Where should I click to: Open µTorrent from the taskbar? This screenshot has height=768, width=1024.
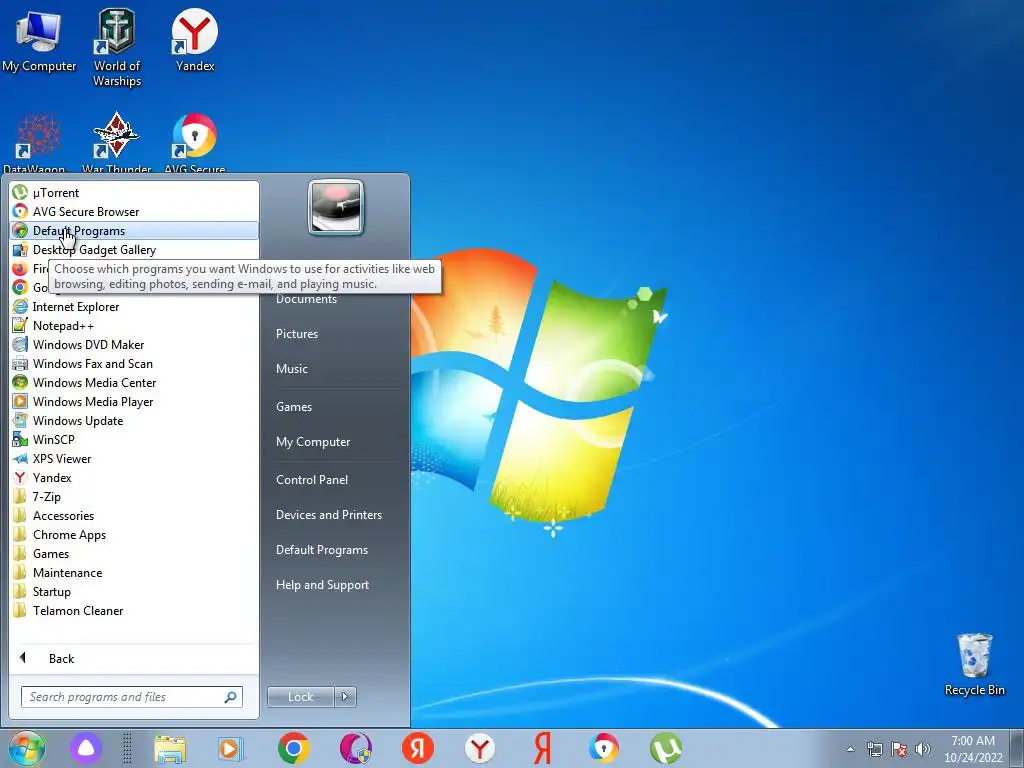pyautogui.click(x=666, y=748)
